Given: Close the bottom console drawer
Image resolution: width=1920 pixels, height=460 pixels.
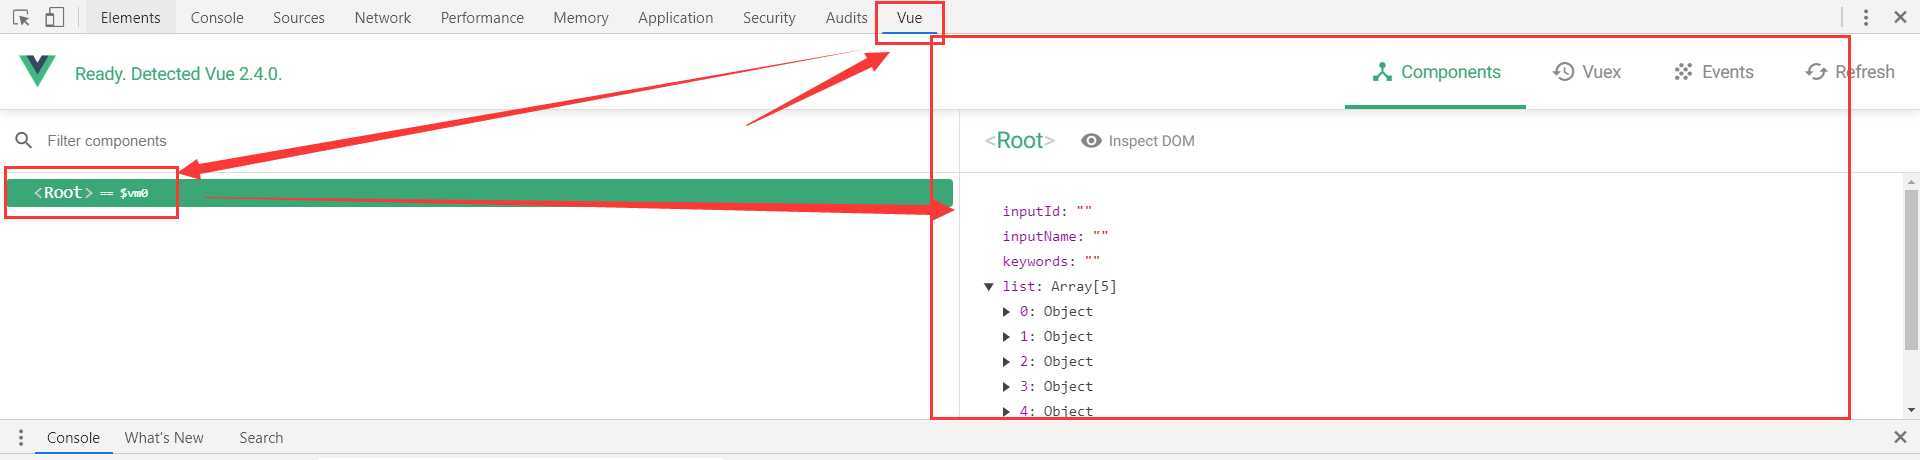Looking at the screenshot, I should click(1900, 437).
